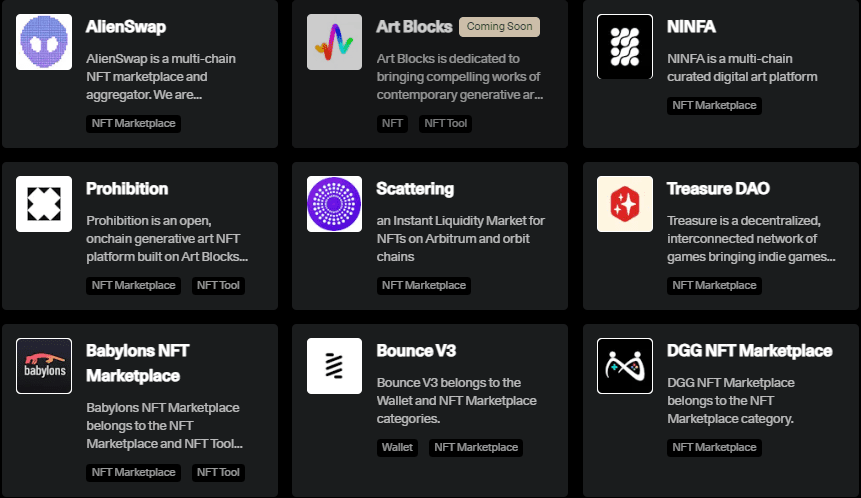Open the Scattering purple dotted circle icon
Screen dimensions: 861x498
click(x=334, y=204)
